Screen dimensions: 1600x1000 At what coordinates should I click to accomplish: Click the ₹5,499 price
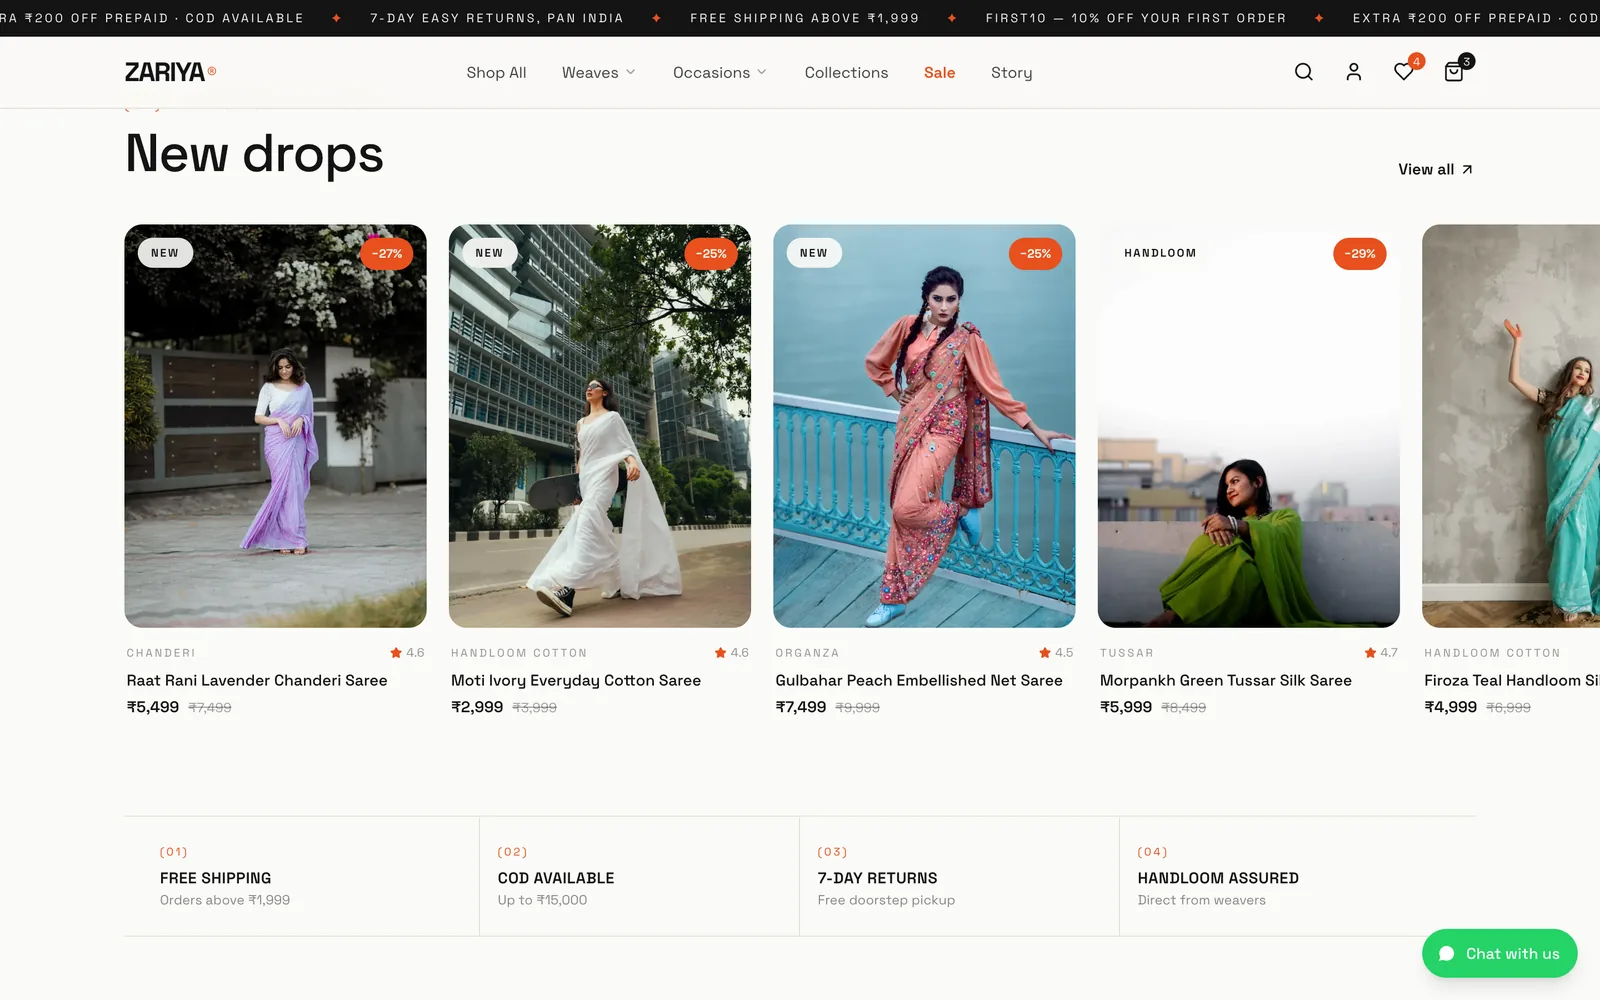click(x=153, y=707)
